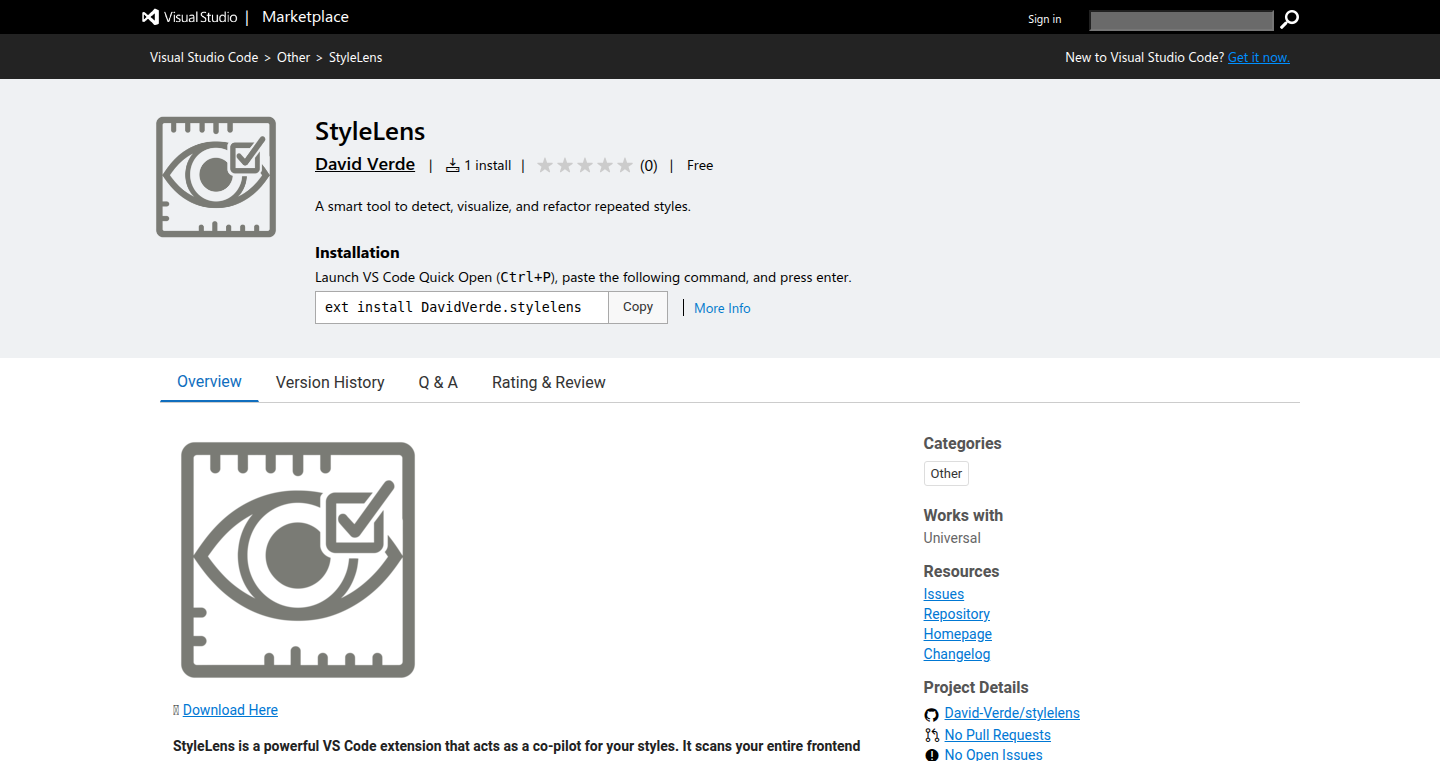Click No Open Issues link

click(x=994, y=755)
